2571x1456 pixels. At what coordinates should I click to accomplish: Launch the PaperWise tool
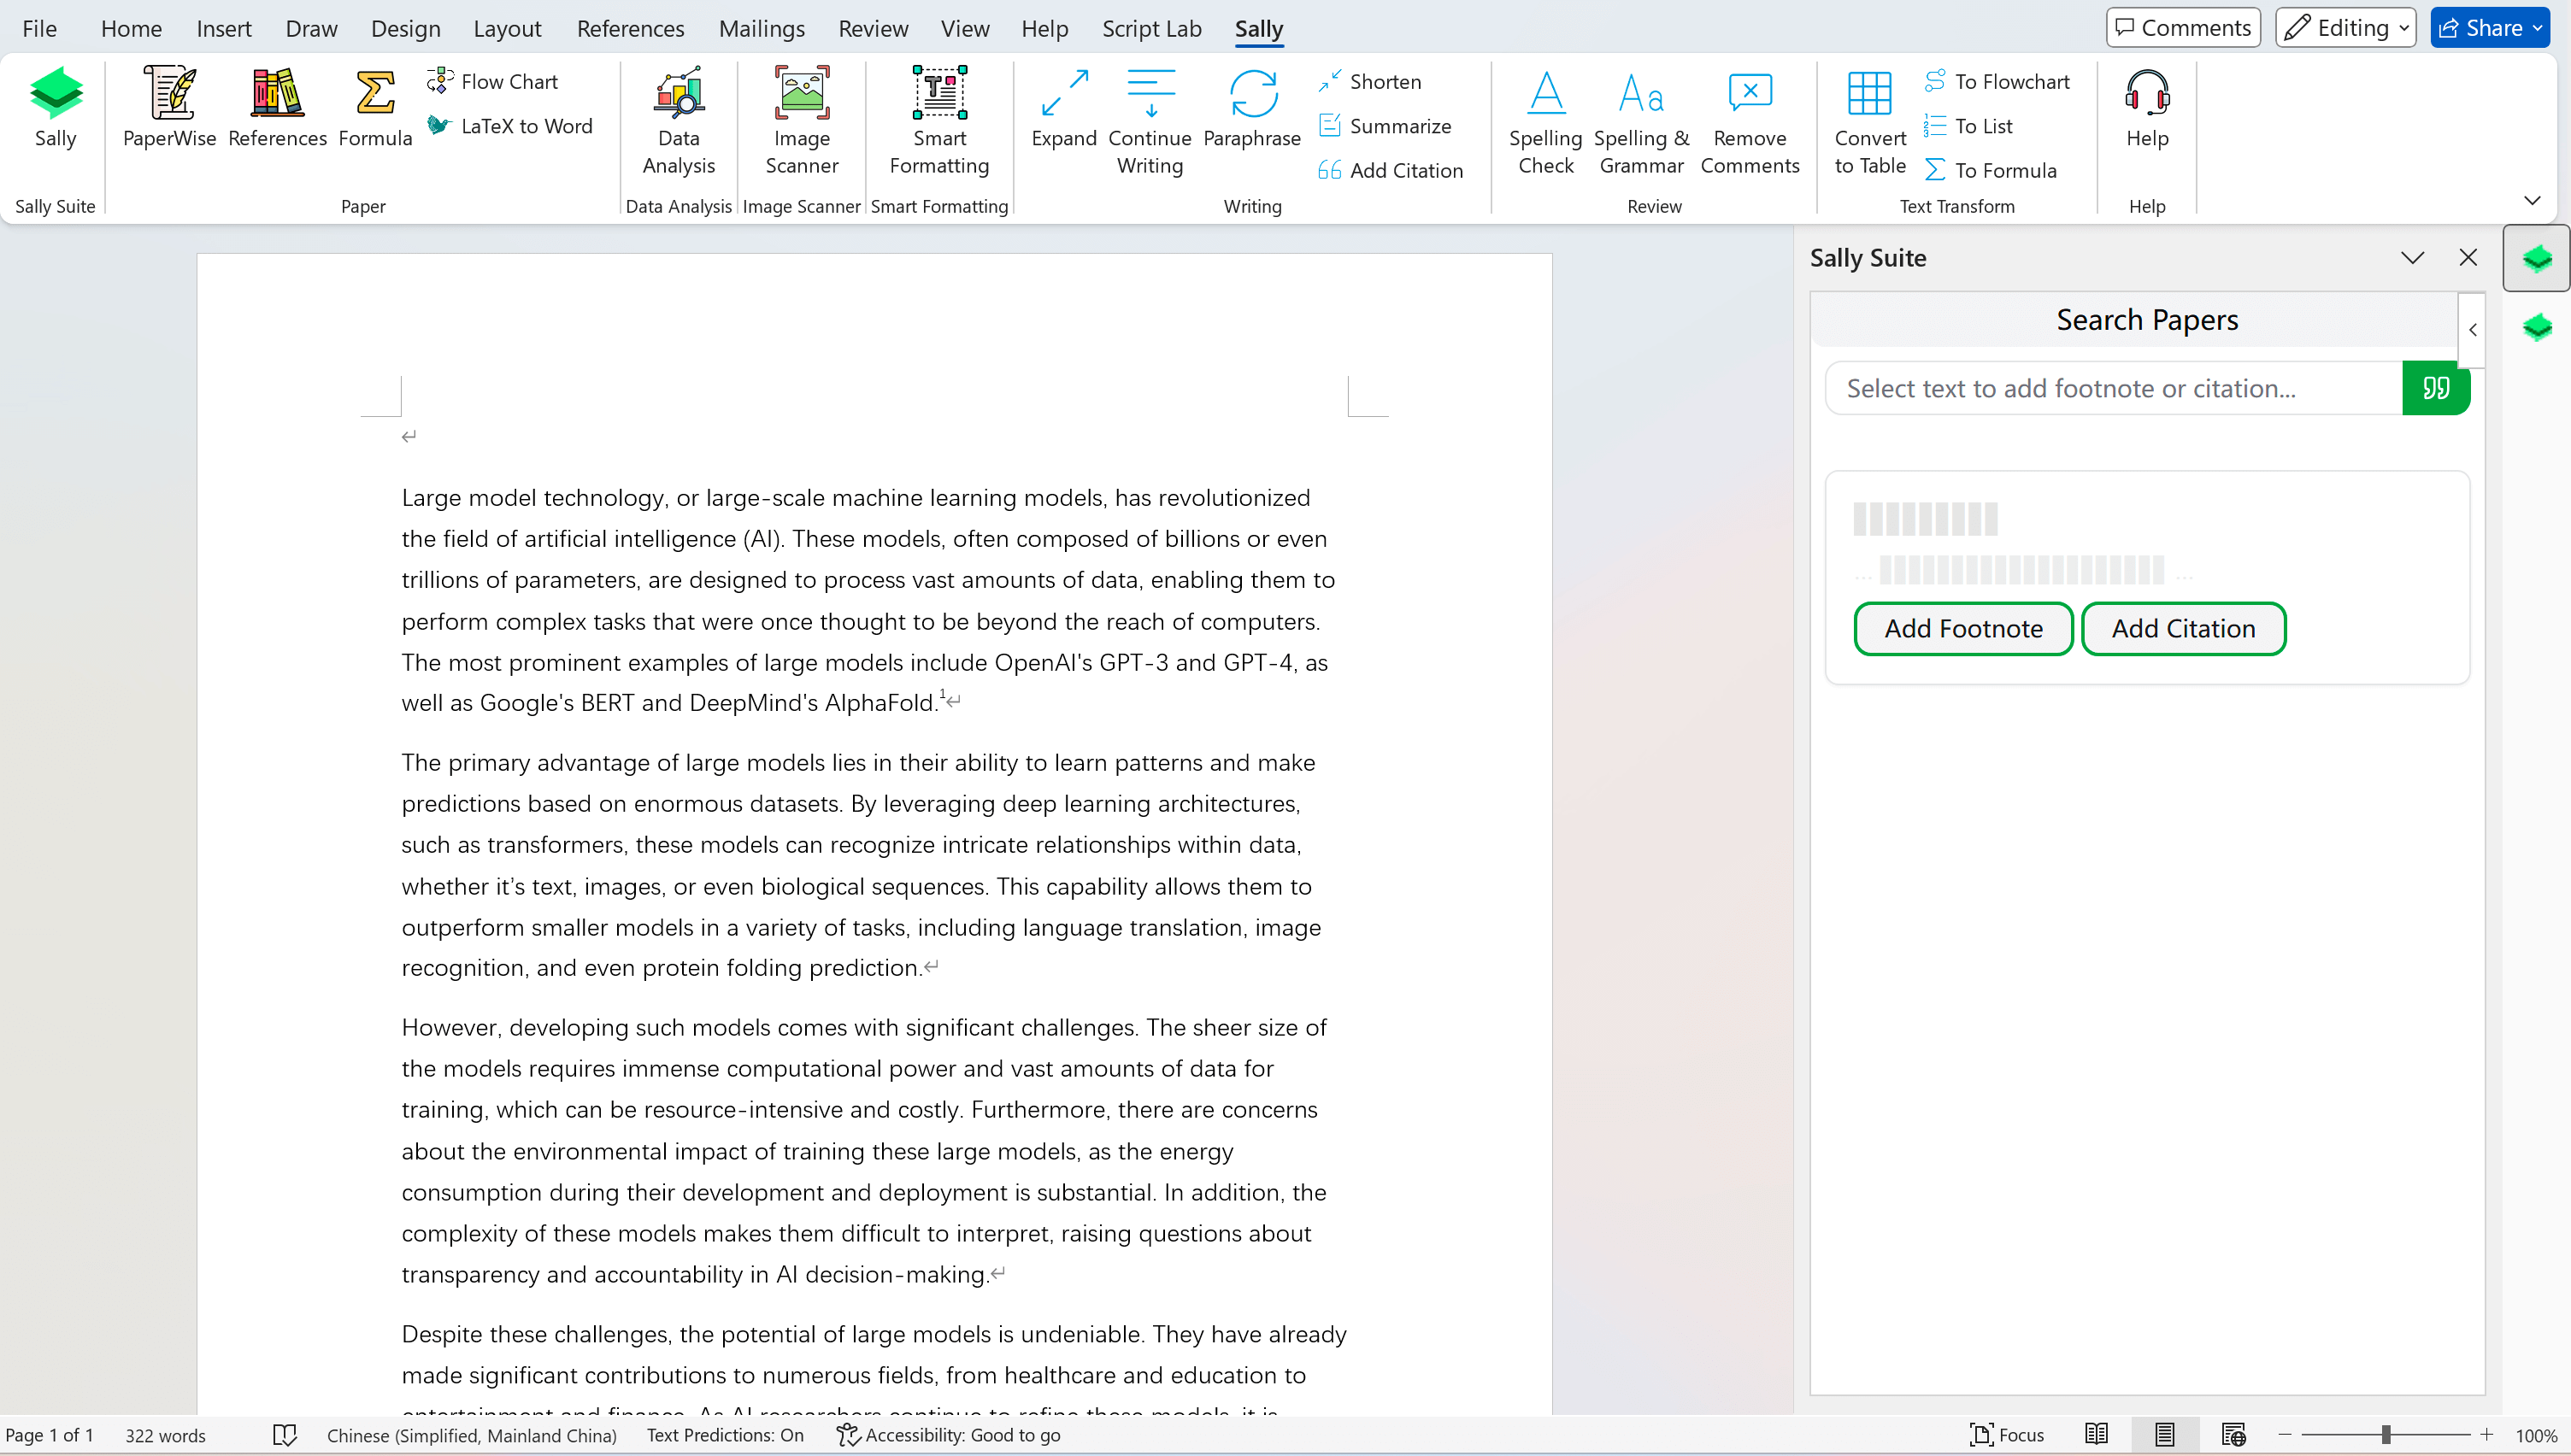[x=169, y=108]
